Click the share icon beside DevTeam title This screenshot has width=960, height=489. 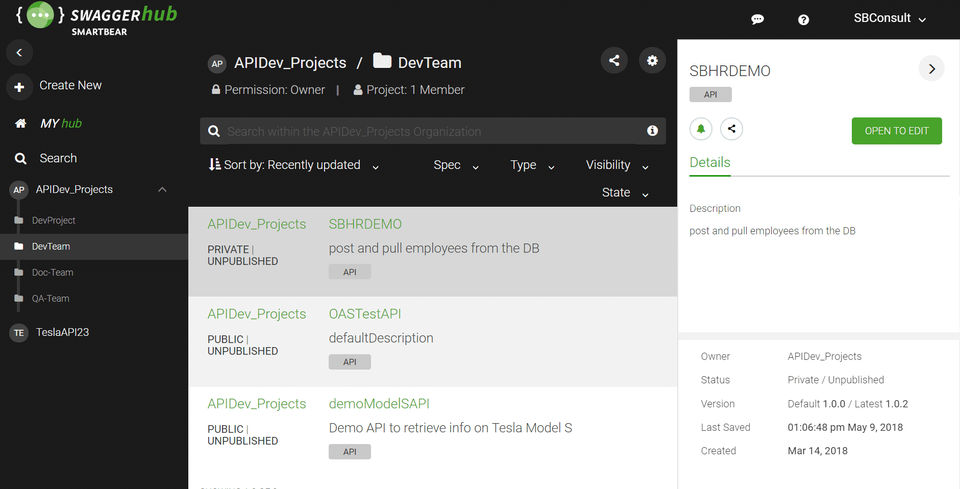click(x=614, y=61)
